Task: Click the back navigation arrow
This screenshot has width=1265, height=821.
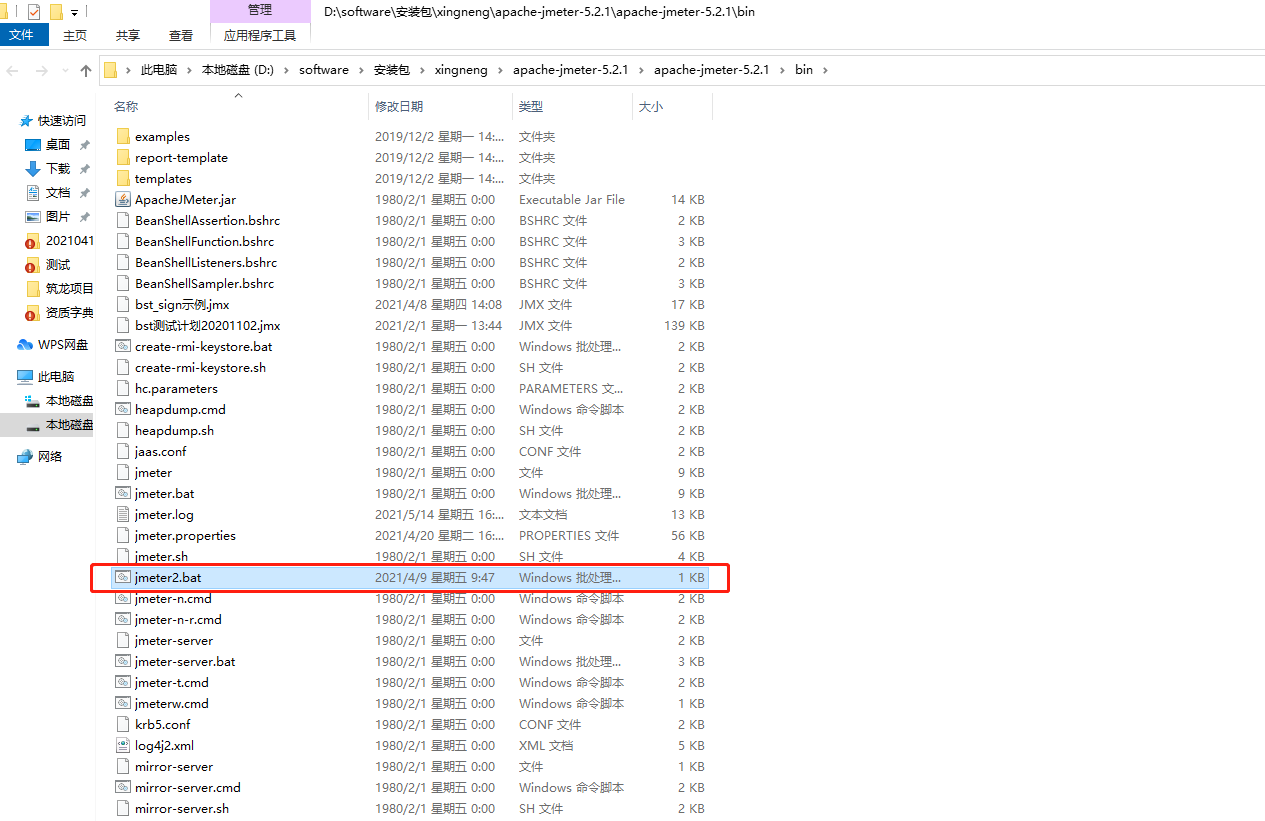Action: [x=13, y=70]
